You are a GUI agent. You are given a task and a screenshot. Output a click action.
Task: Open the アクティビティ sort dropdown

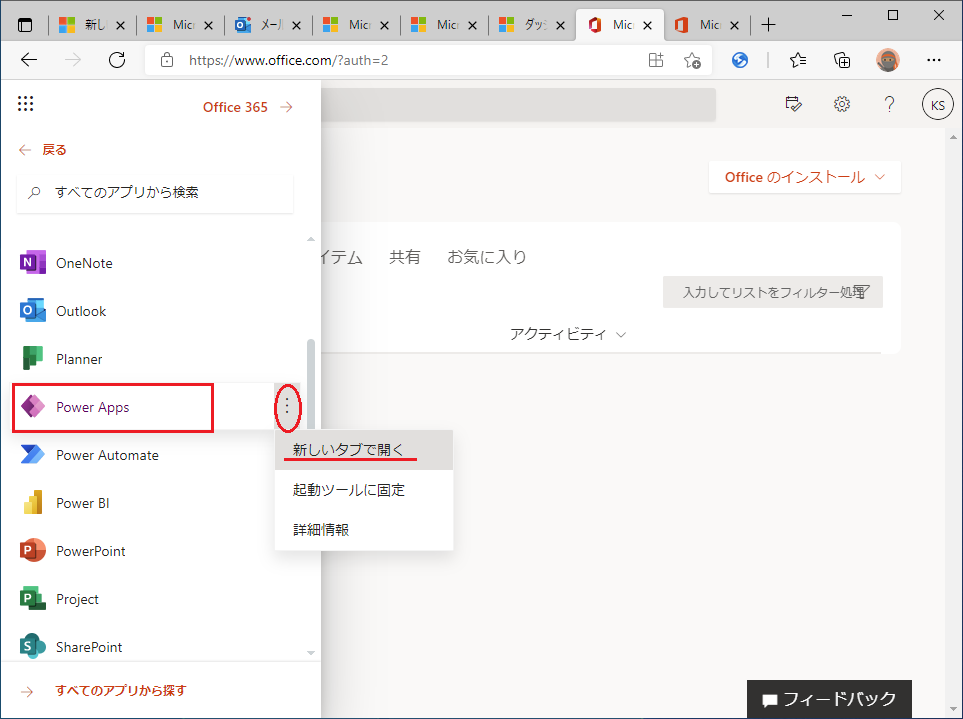(x=567, y=334)
